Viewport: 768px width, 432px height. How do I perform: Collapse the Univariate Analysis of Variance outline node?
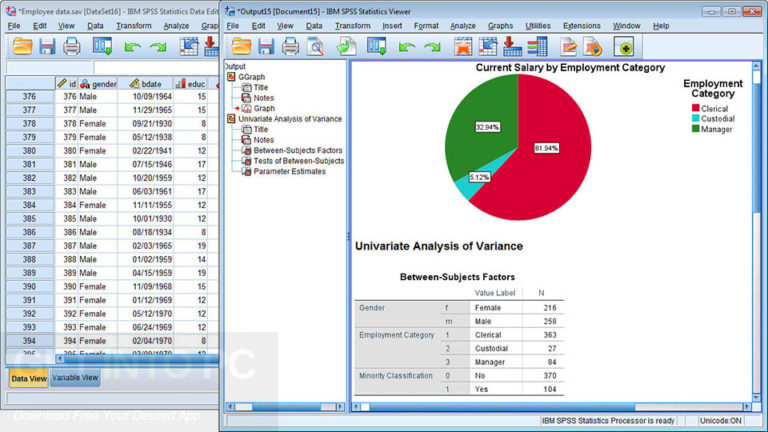pos(231,119)
